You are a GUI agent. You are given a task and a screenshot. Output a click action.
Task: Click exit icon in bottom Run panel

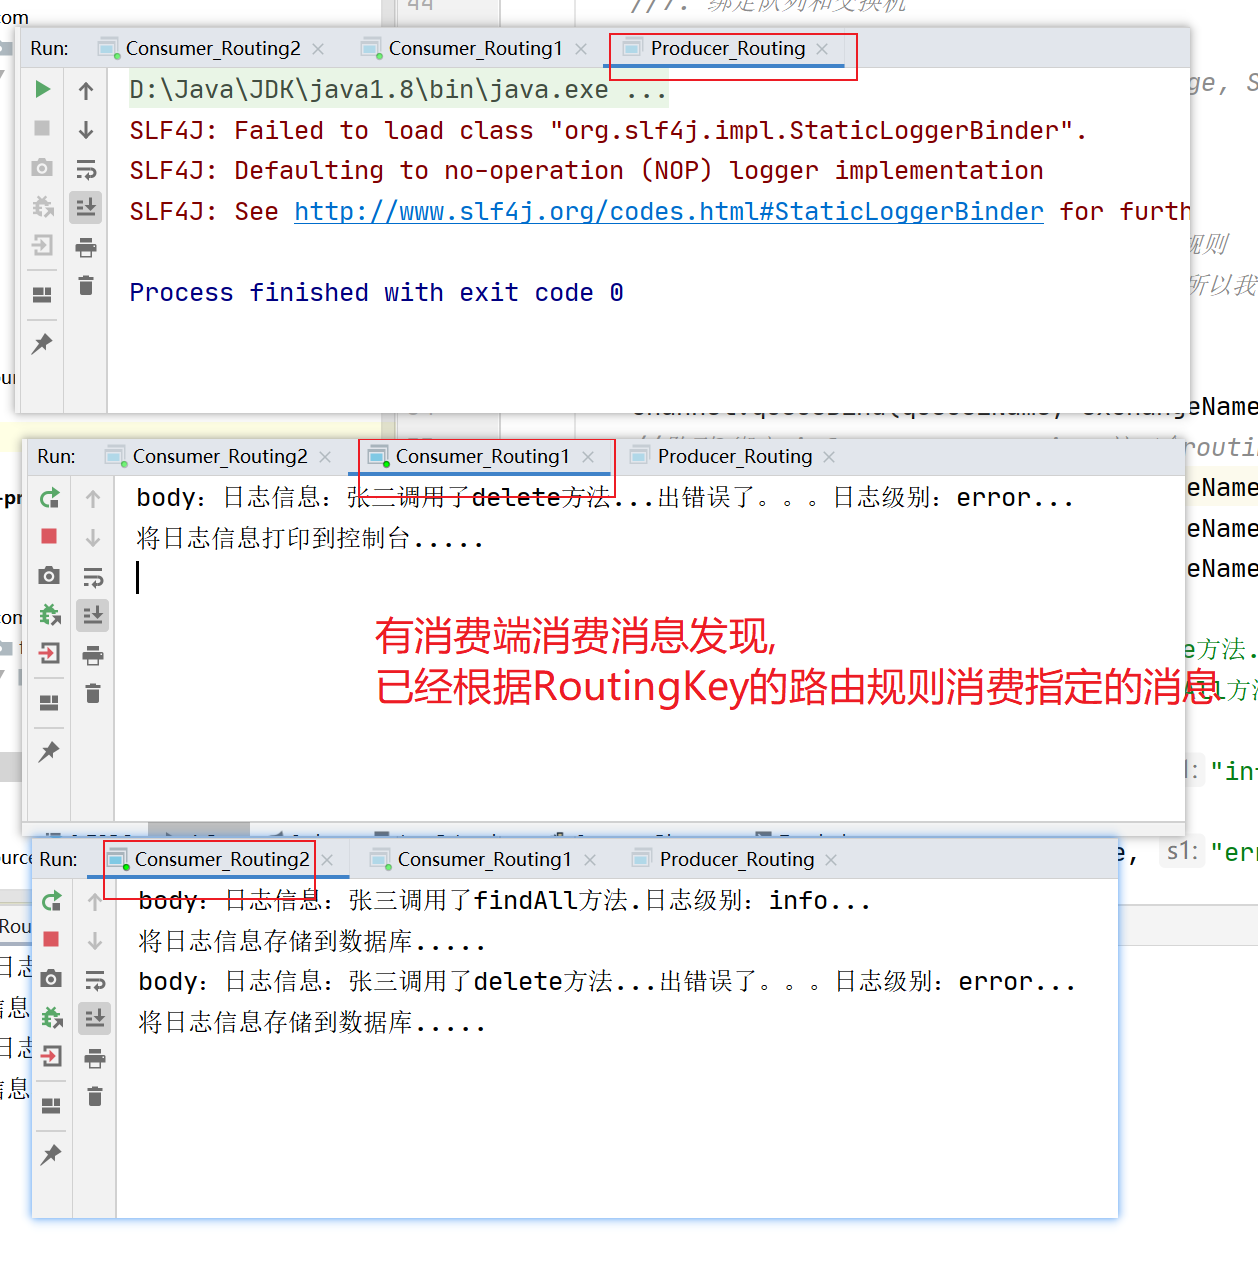click(x=51, y=1056)
